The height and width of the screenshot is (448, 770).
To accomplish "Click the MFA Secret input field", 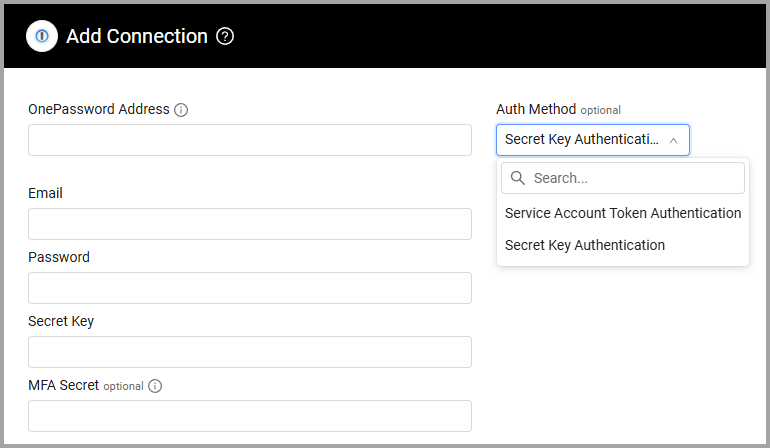I will [x=249, y=416].
